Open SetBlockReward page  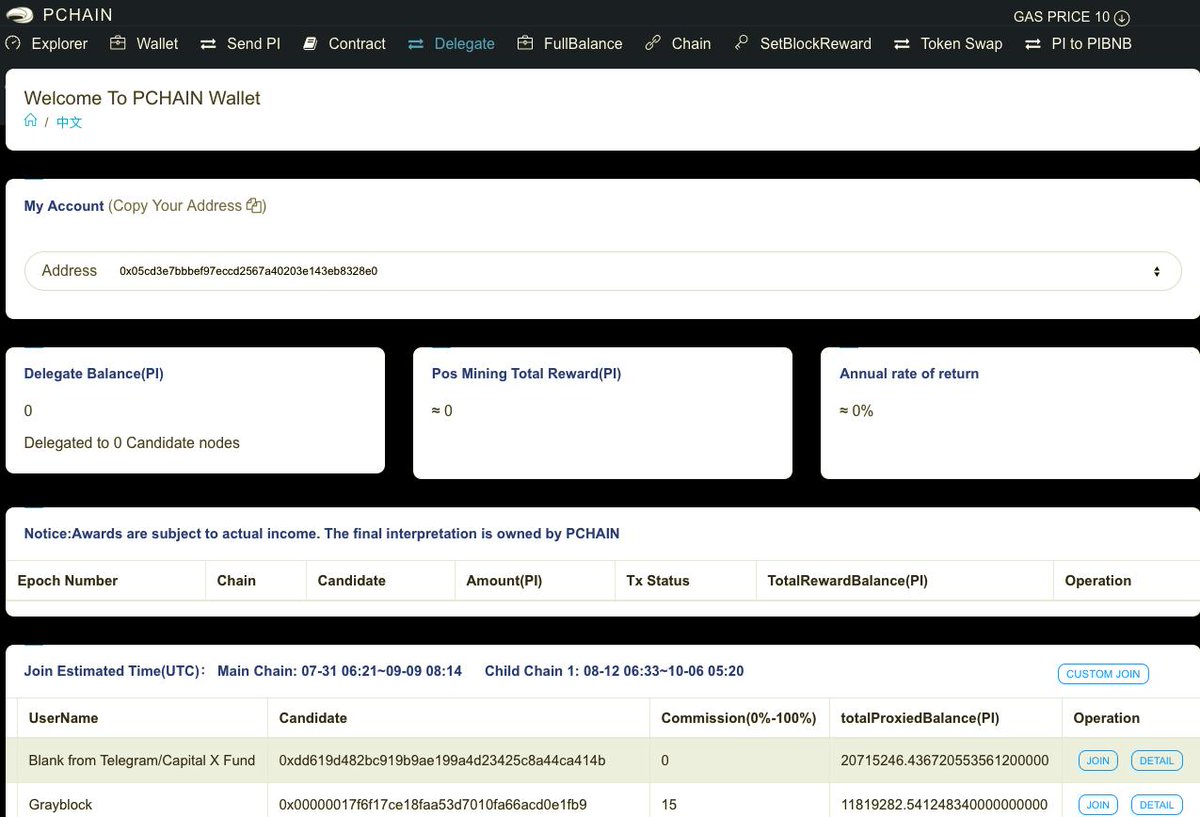pos(815,44)
